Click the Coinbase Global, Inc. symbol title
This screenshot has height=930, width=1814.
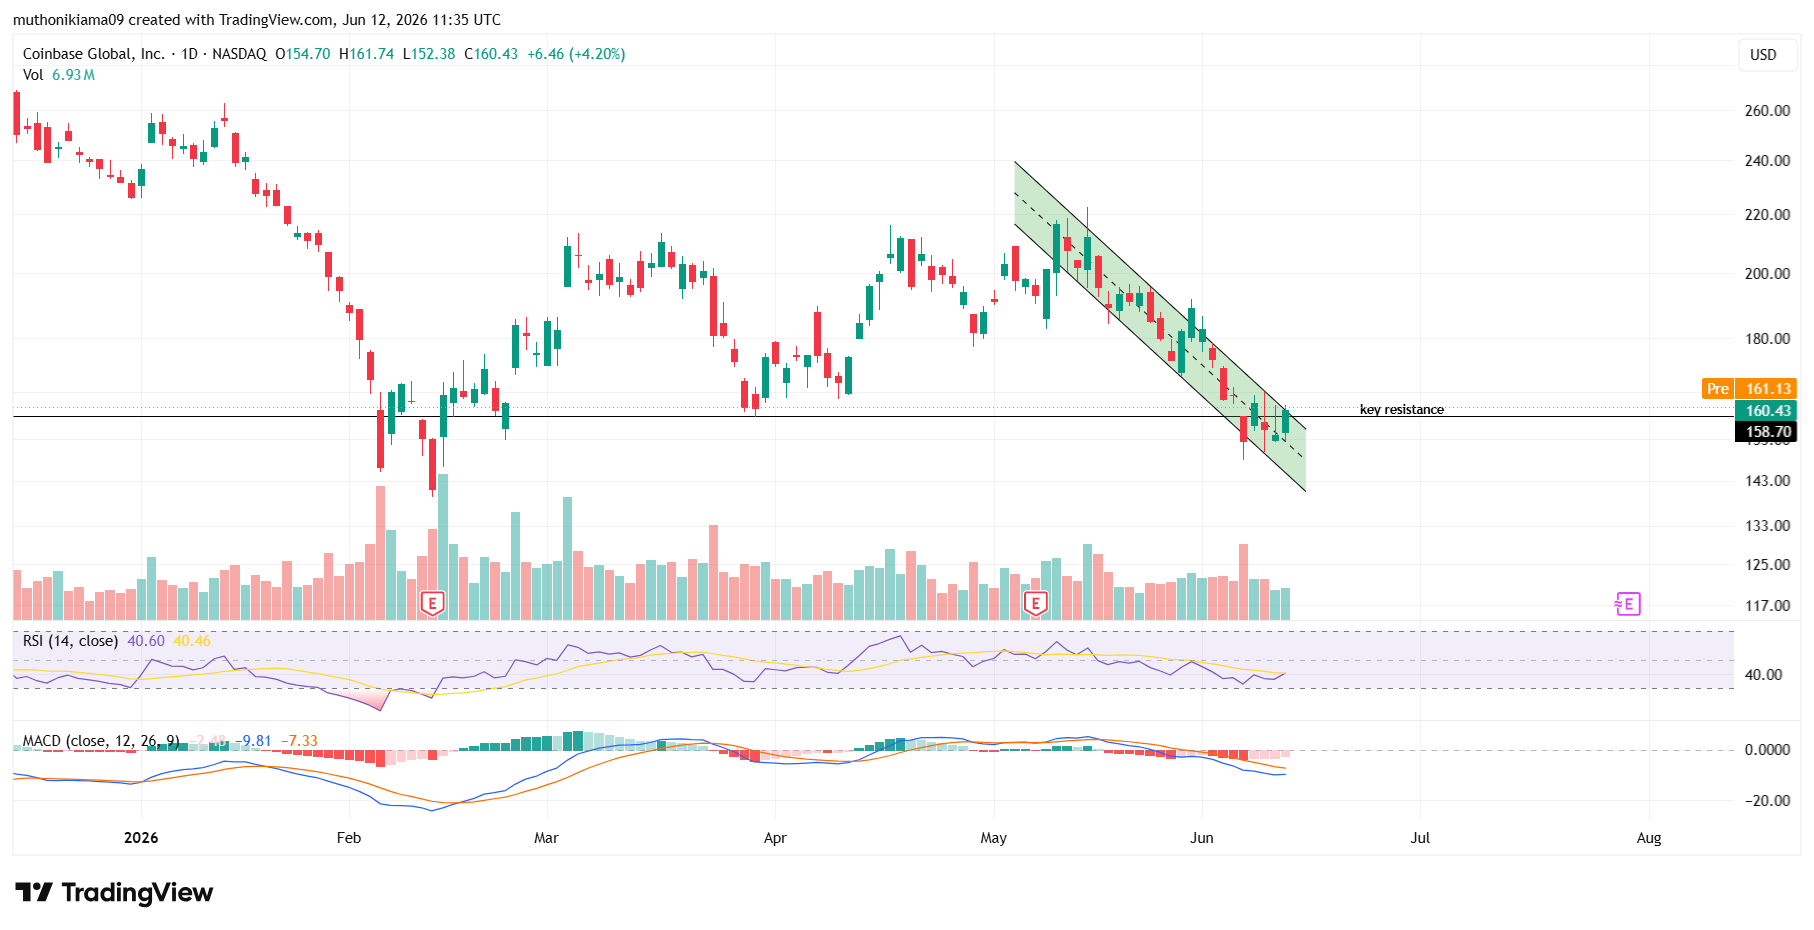[x=94, y=54]
